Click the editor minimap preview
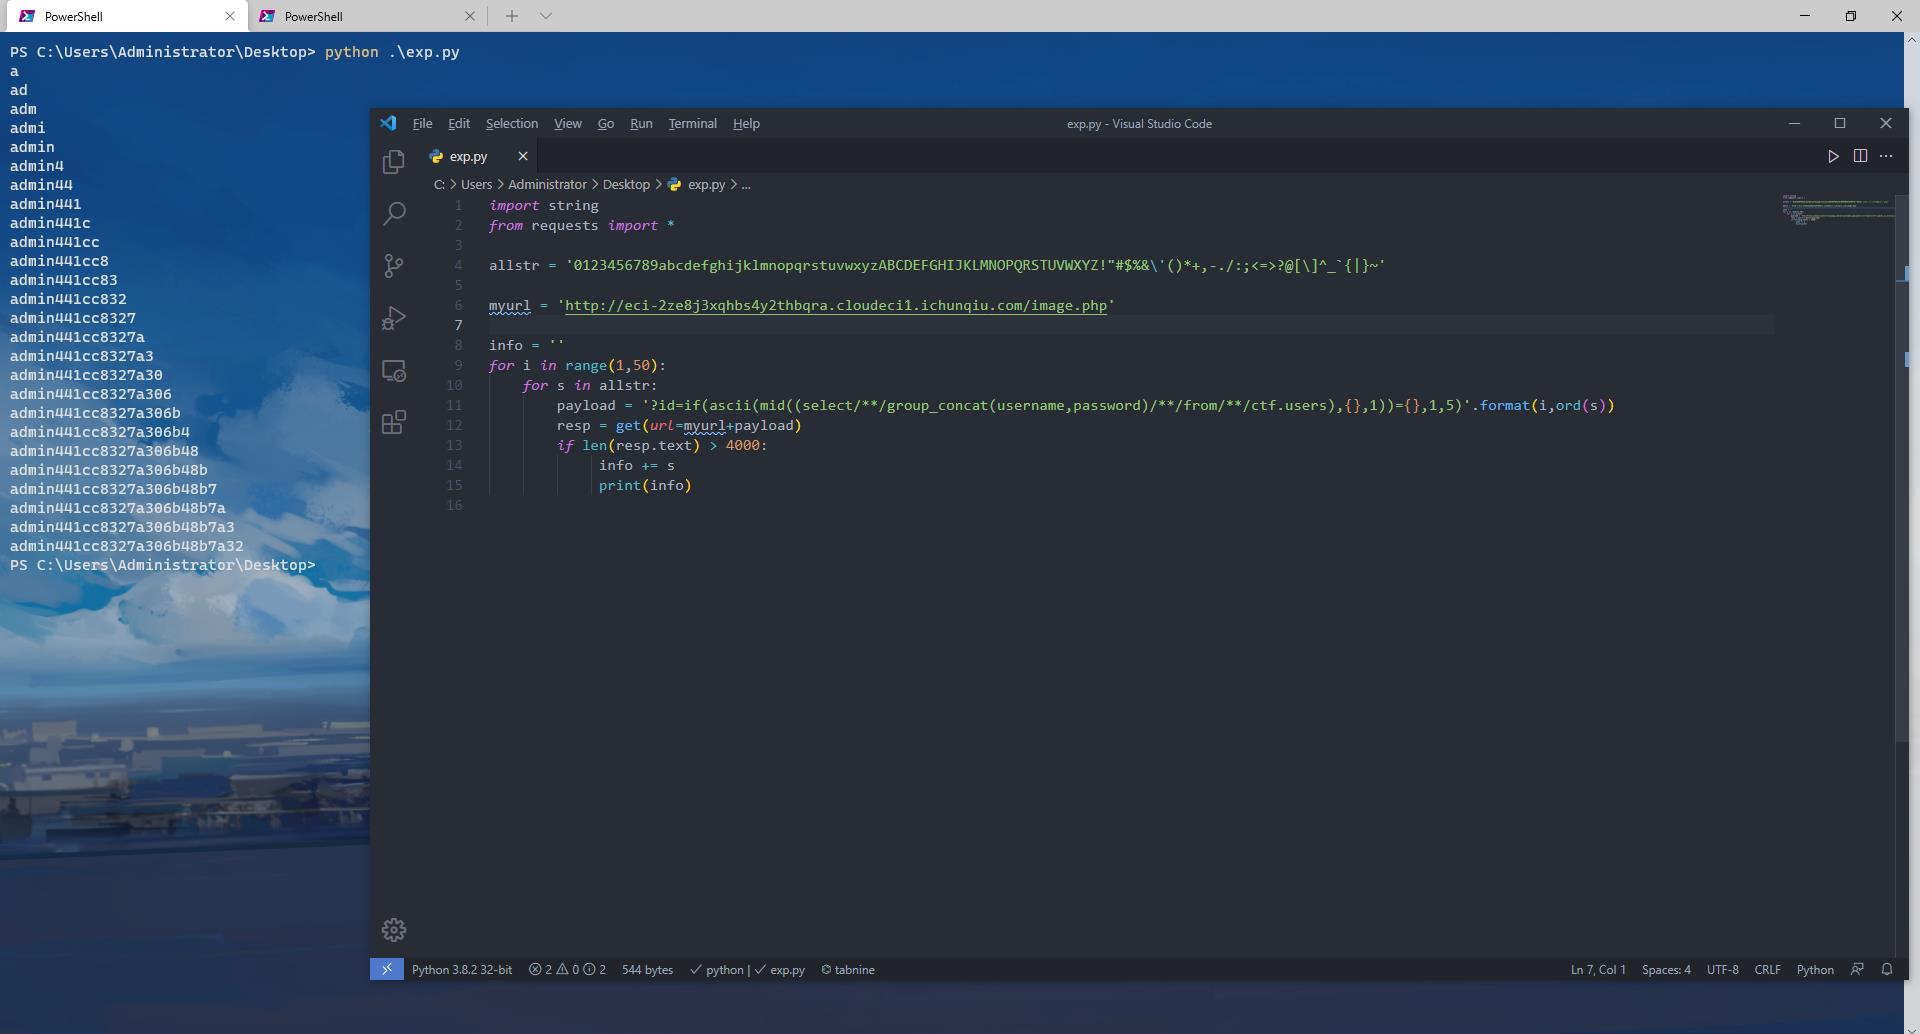Screen dimensions: 1920x1034 1838,210
